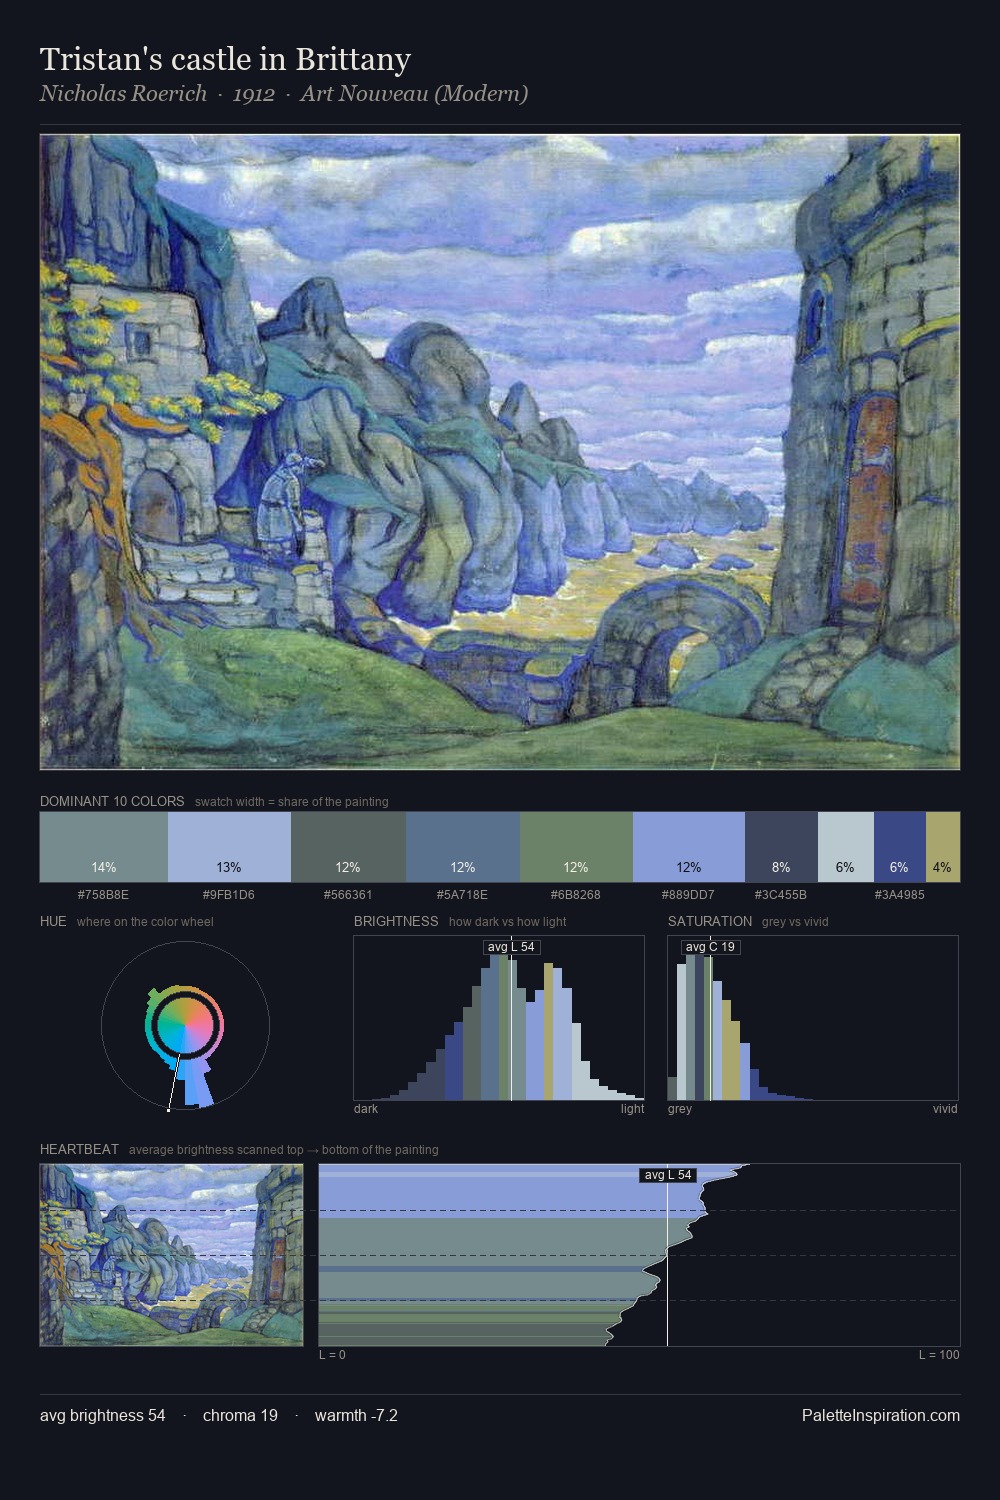Click the heartbeat brightness chart
This screenshot has height=1500, width=1000.
[x=639, y=1255]
